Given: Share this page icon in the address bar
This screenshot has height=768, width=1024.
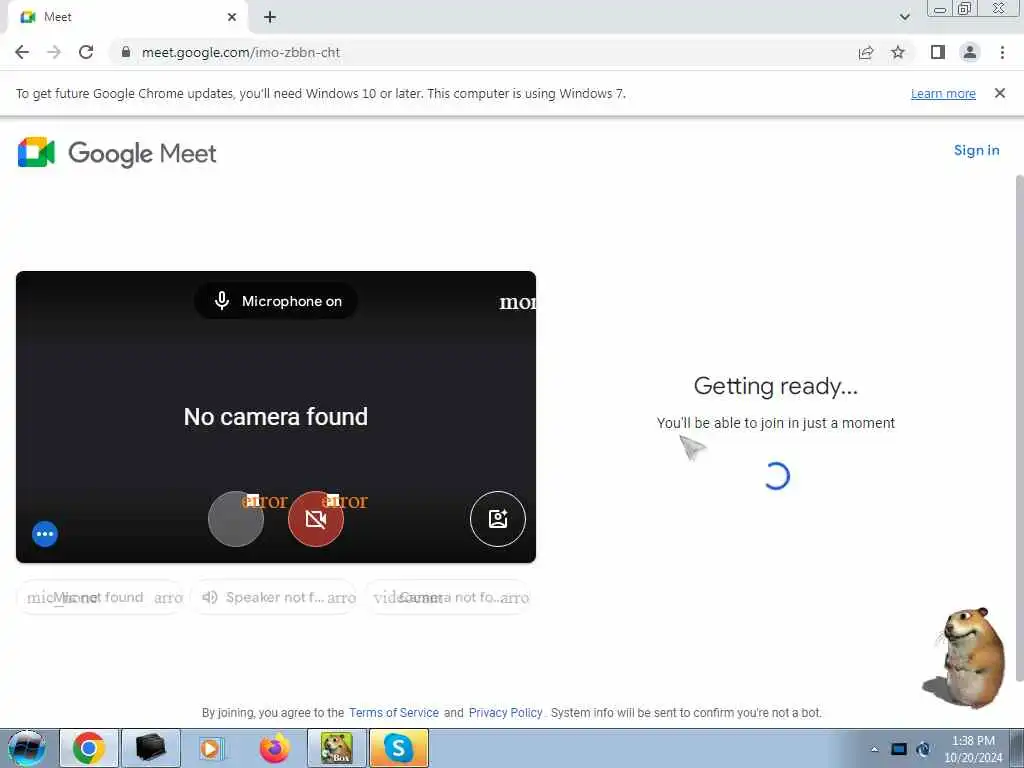Looking at the screenshot, I should tap(866, 52).
